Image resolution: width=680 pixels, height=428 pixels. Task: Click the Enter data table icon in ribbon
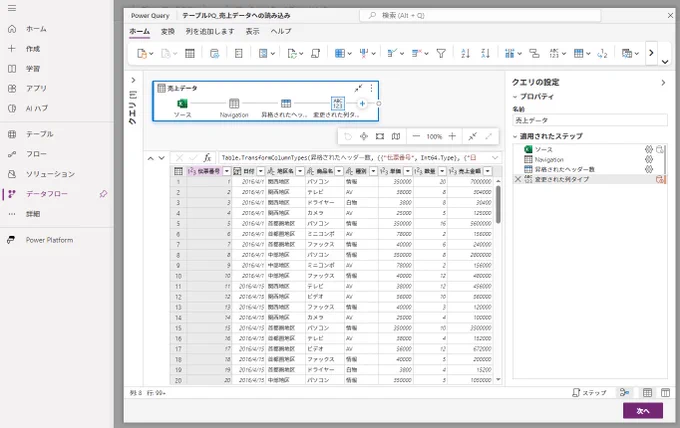click(x=190, y=53)
